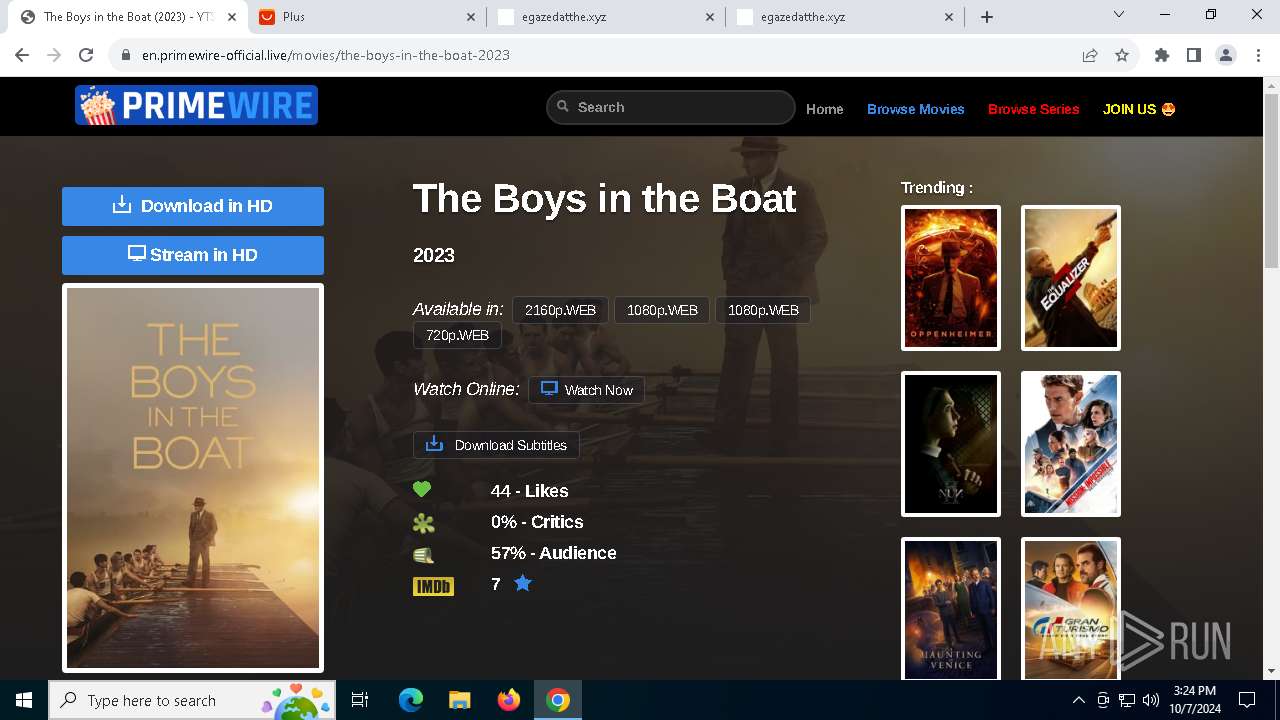Open Browse Movies link
Image resolution: width=1280 pixels, height=720 pixels.
point(916,109)
